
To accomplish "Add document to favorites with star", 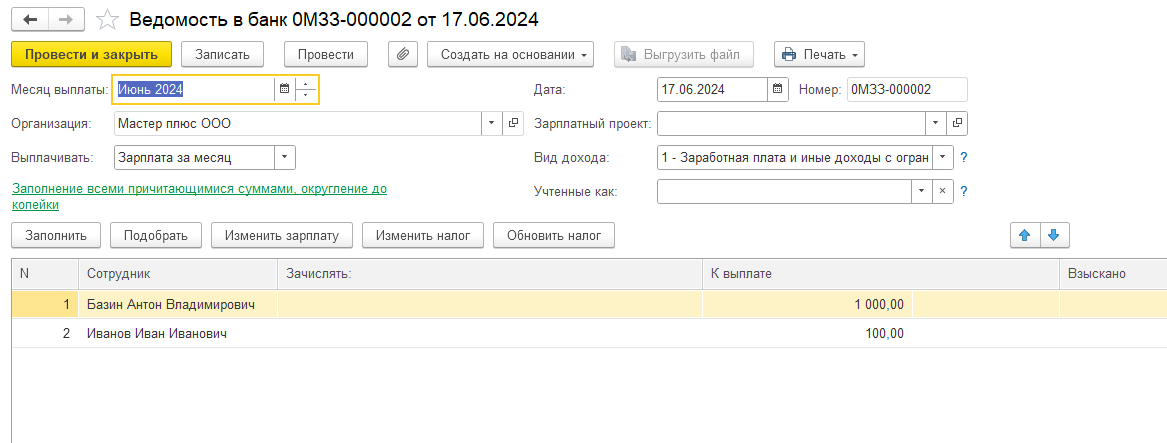I will pos(108,19).
